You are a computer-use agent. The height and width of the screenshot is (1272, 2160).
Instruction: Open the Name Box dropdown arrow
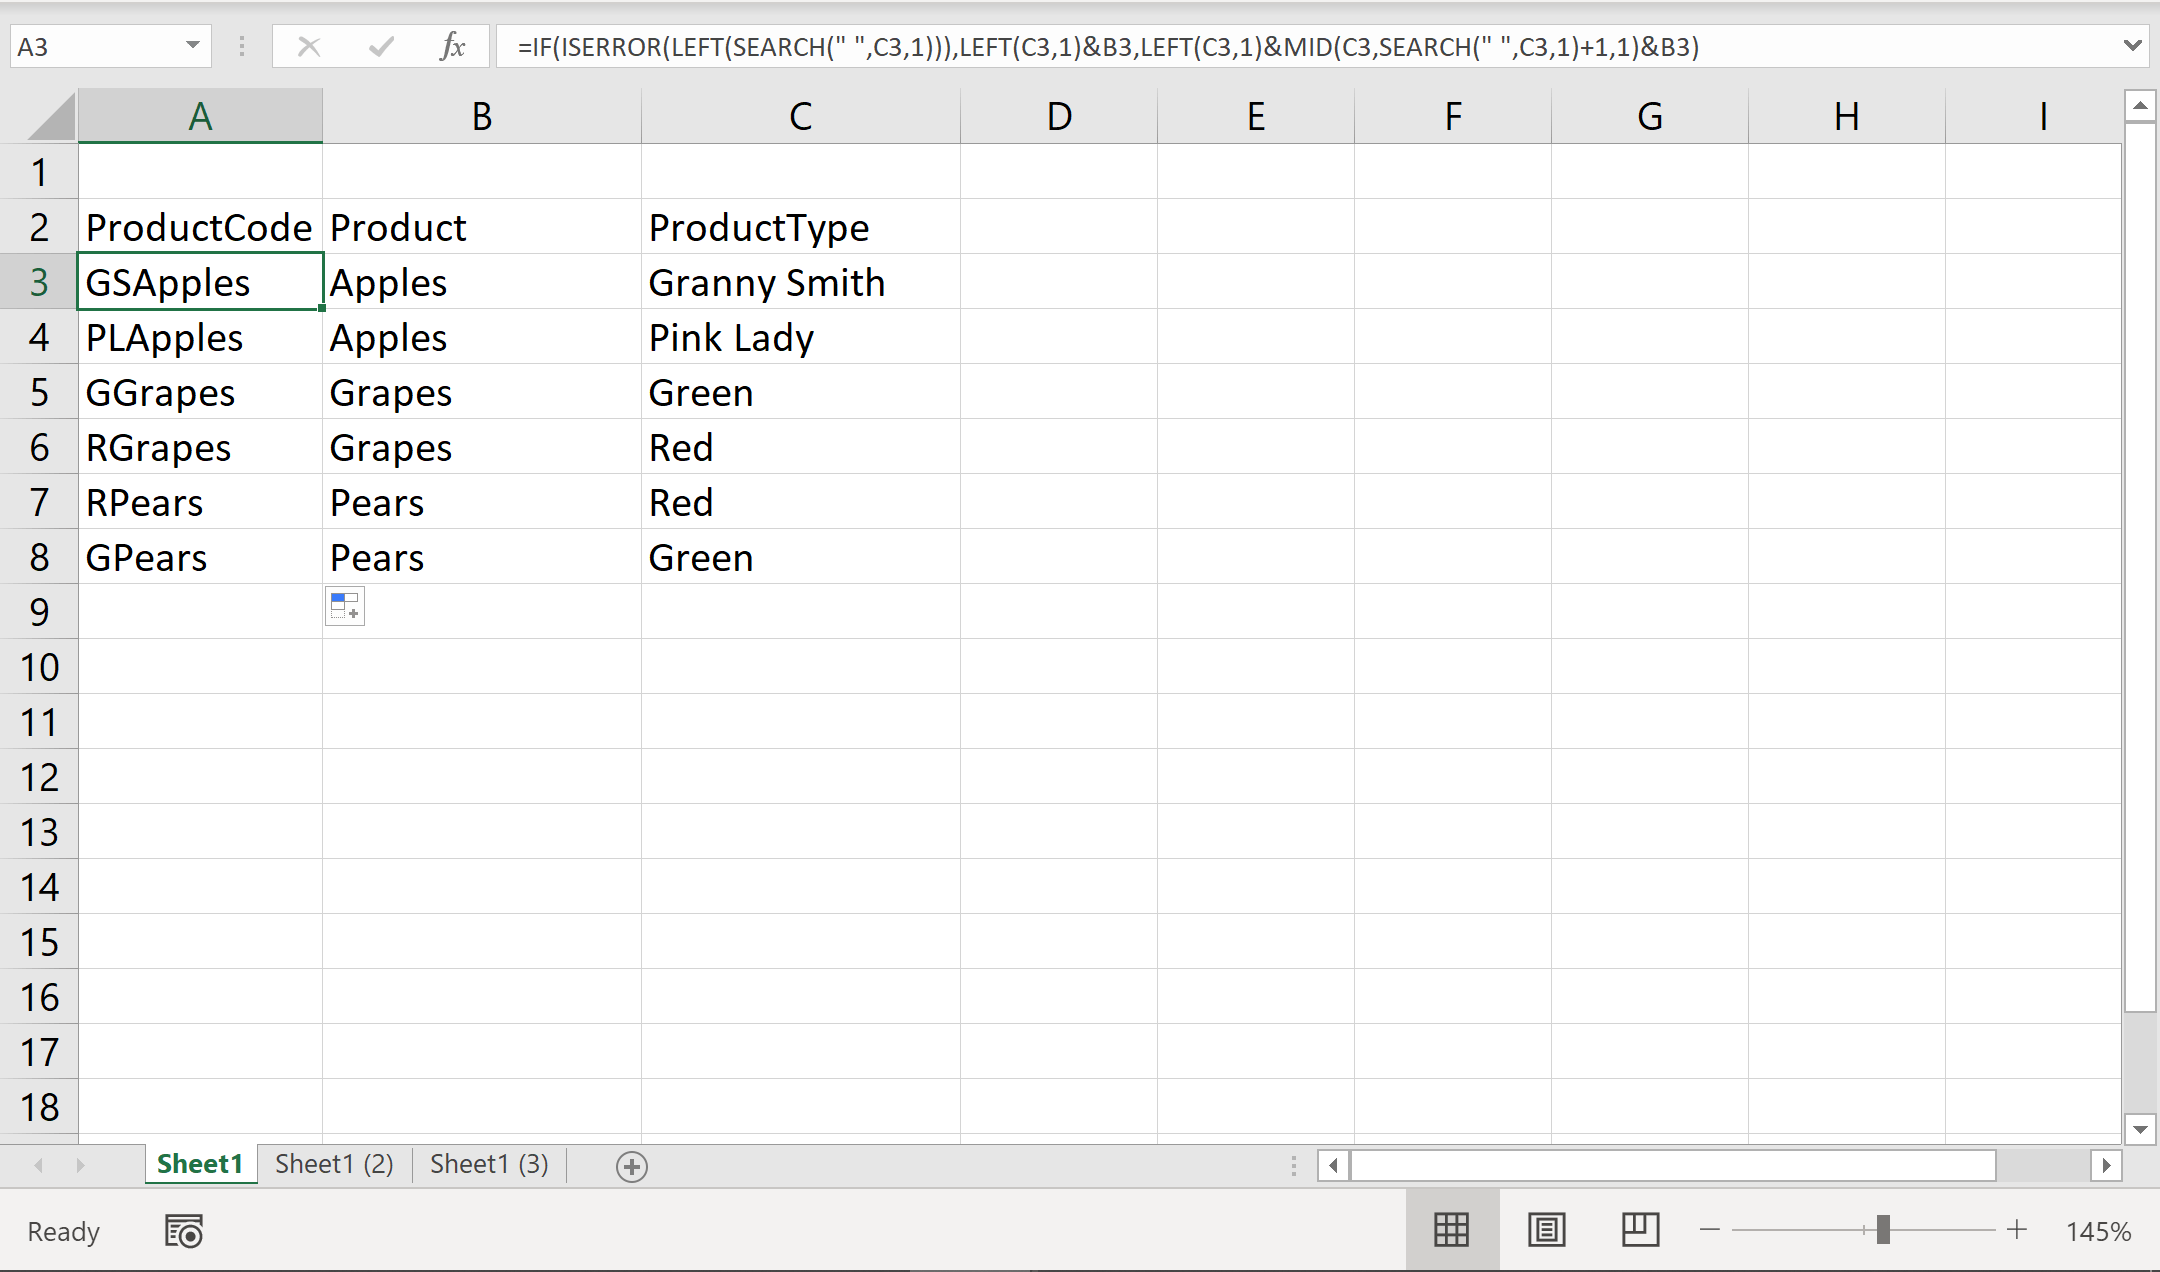click(x=193, y=46)
